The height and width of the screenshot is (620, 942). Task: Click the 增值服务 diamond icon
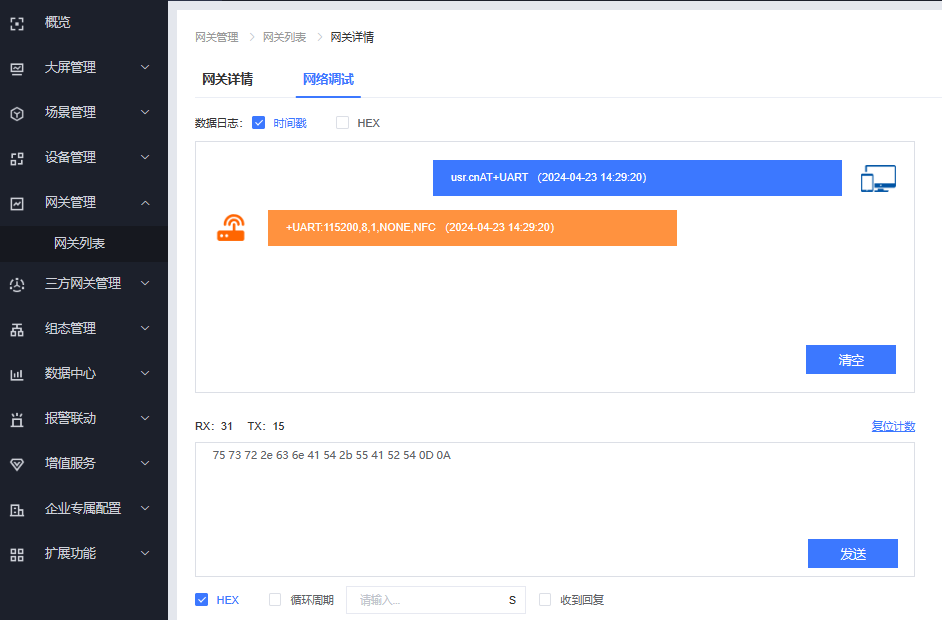pos(17,464)
